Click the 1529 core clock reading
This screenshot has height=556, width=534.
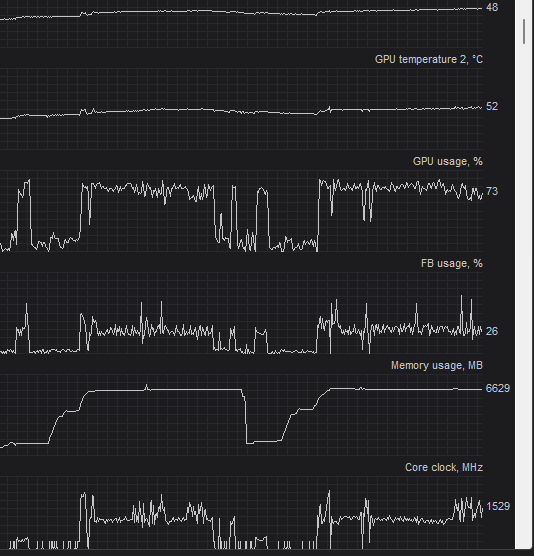[x=498, y=506]
